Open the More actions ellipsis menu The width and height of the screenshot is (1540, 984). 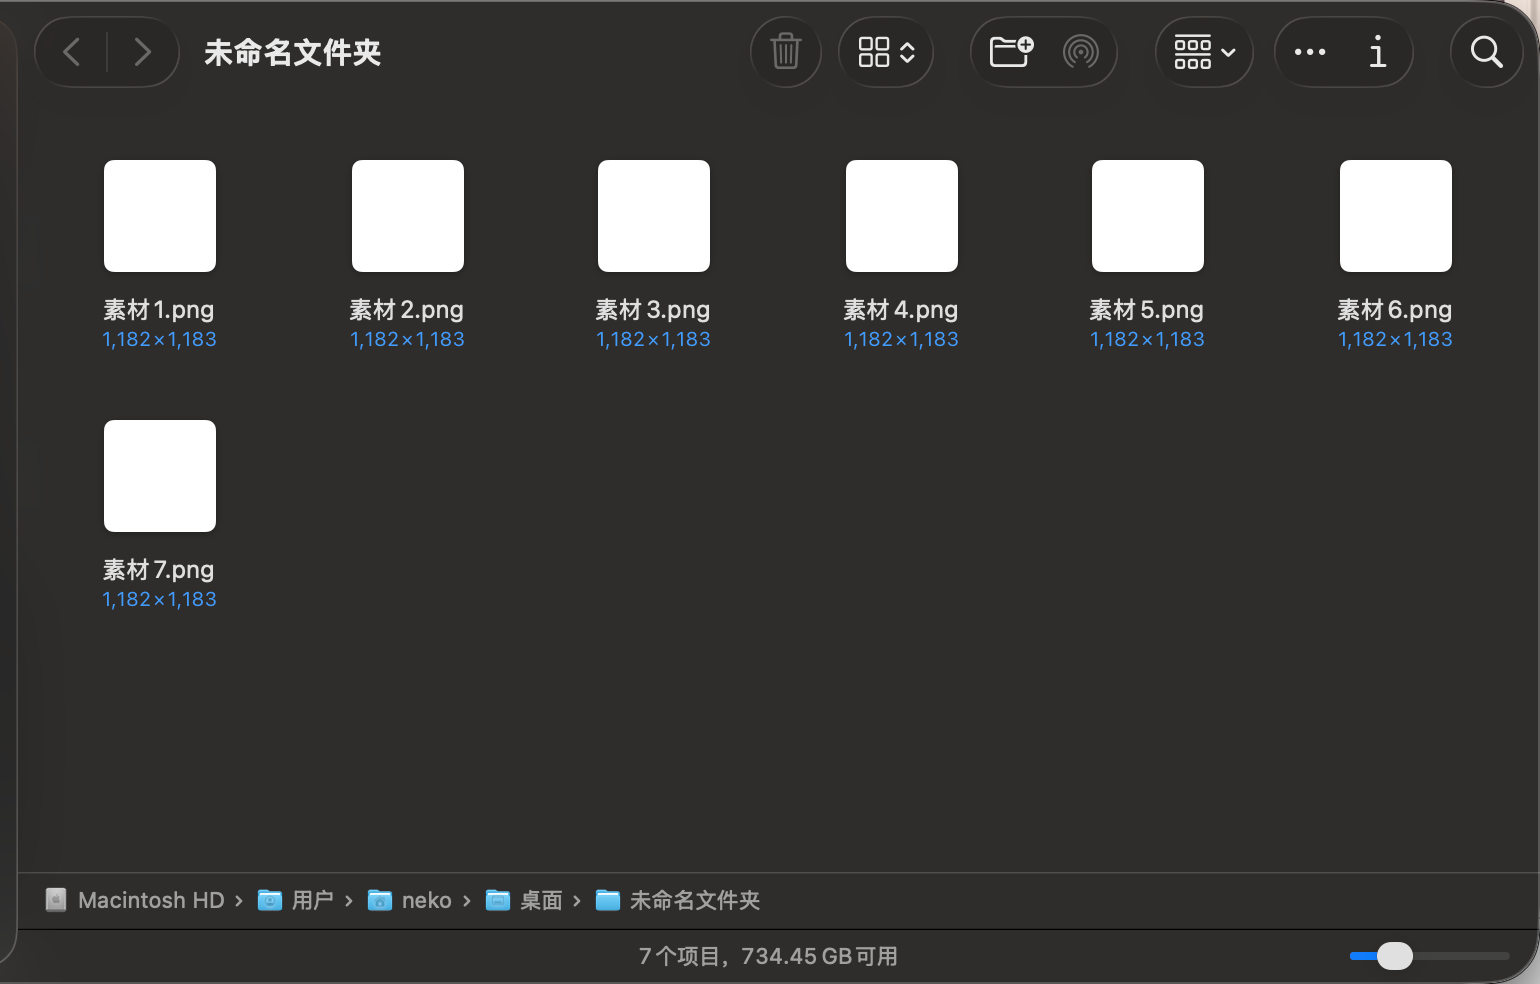click(1310, 52)
